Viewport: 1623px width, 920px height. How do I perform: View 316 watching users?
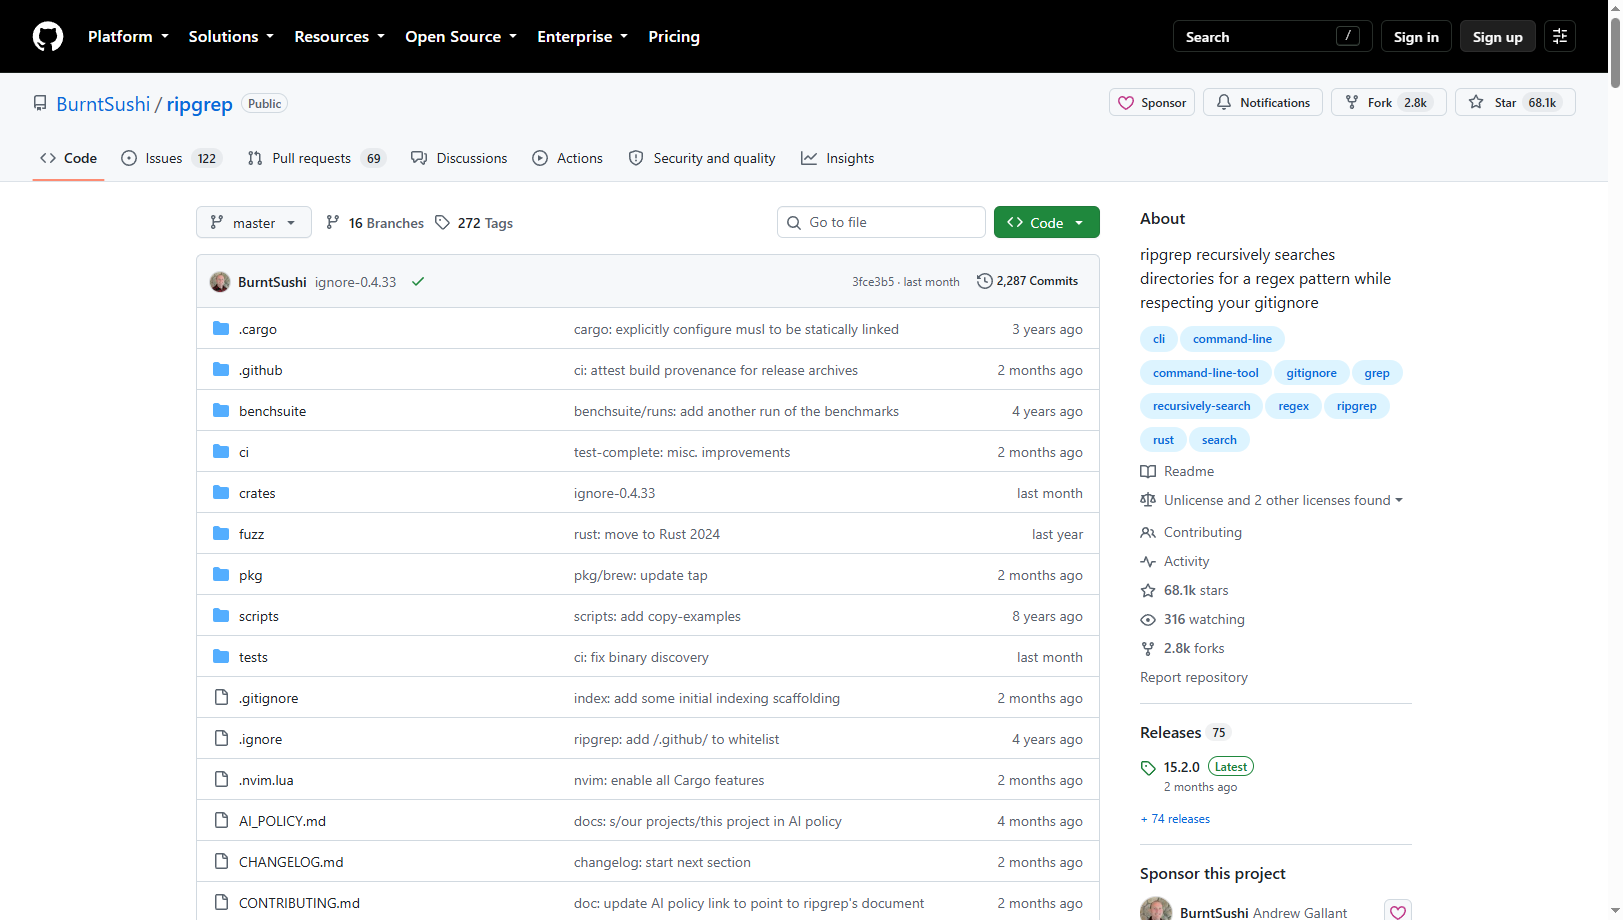click(1193, 619)
